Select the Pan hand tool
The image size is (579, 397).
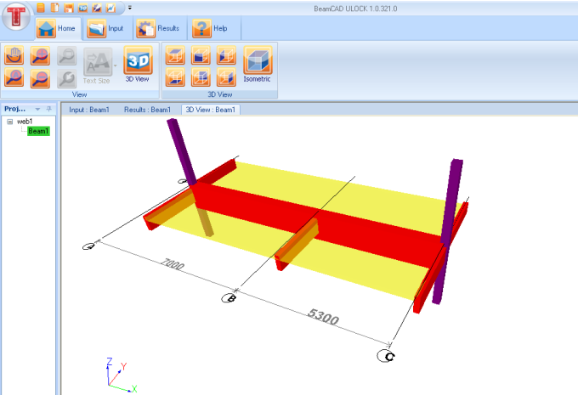point(14,55)
